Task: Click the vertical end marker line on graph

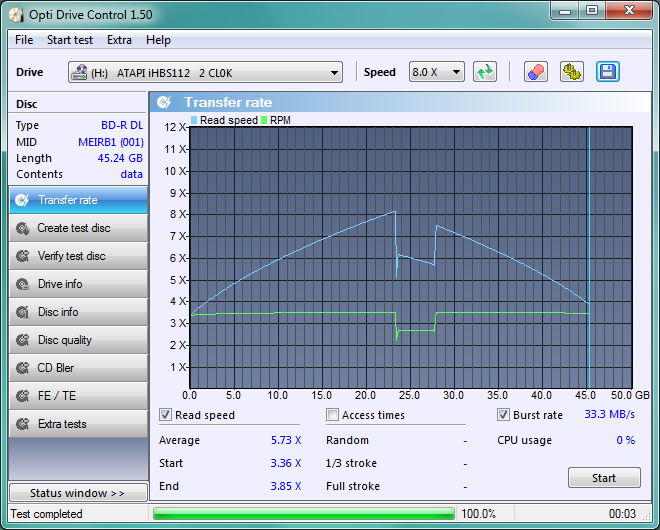Action: pyautogui.click(x=589, y=258)
